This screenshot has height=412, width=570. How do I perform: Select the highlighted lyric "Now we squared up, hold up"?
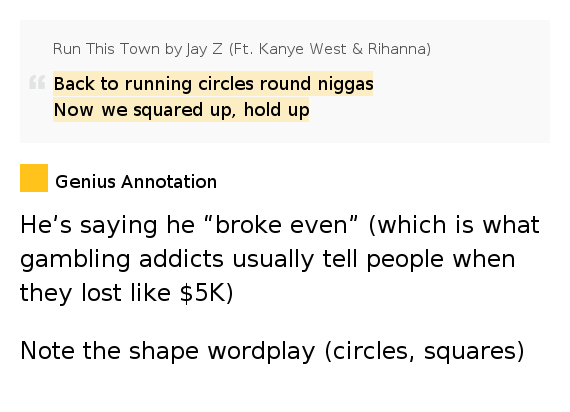(x=181, y=110)
